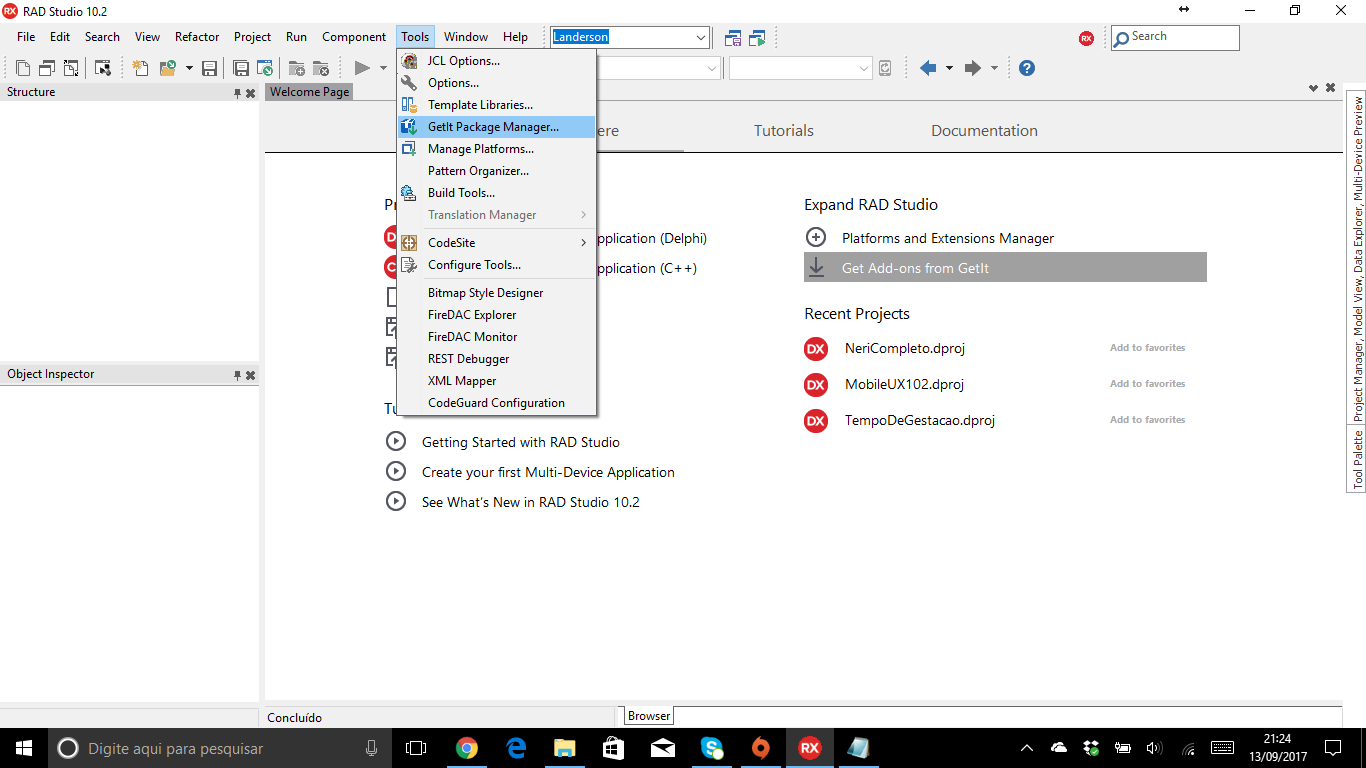The width and height of the screenshot is (1366, 768).
Task: Select CodeGuard Configuration menu item
Action: [497, 403]
